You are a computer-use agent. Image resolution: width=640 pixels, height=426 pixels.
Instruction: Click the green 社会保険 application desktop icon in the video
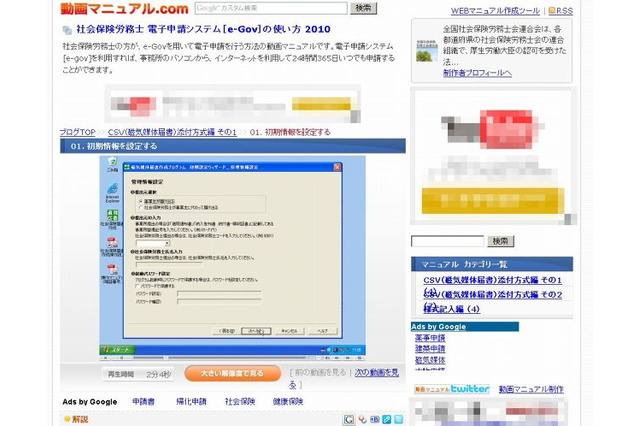coord(112,215)
